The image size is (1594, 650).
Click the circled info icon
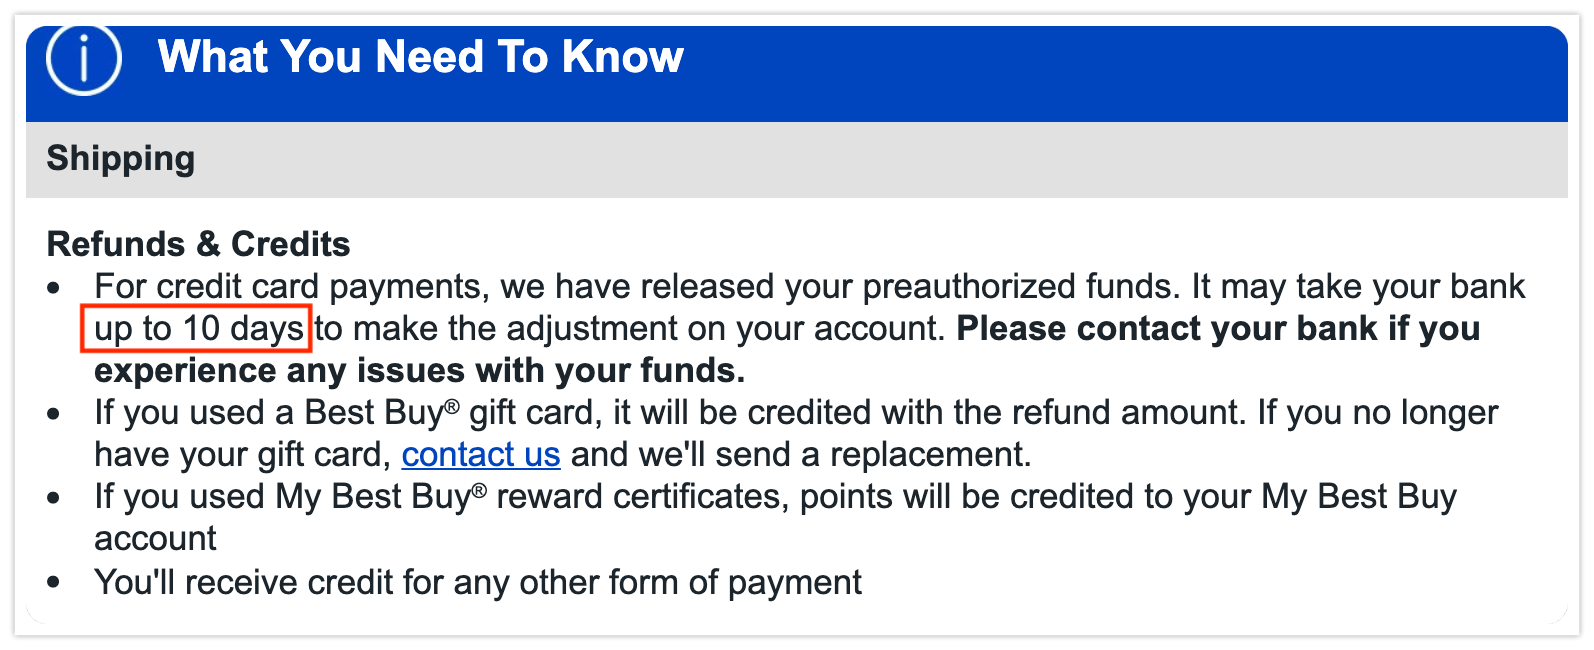pyautogui.click(x=84, y=59)
